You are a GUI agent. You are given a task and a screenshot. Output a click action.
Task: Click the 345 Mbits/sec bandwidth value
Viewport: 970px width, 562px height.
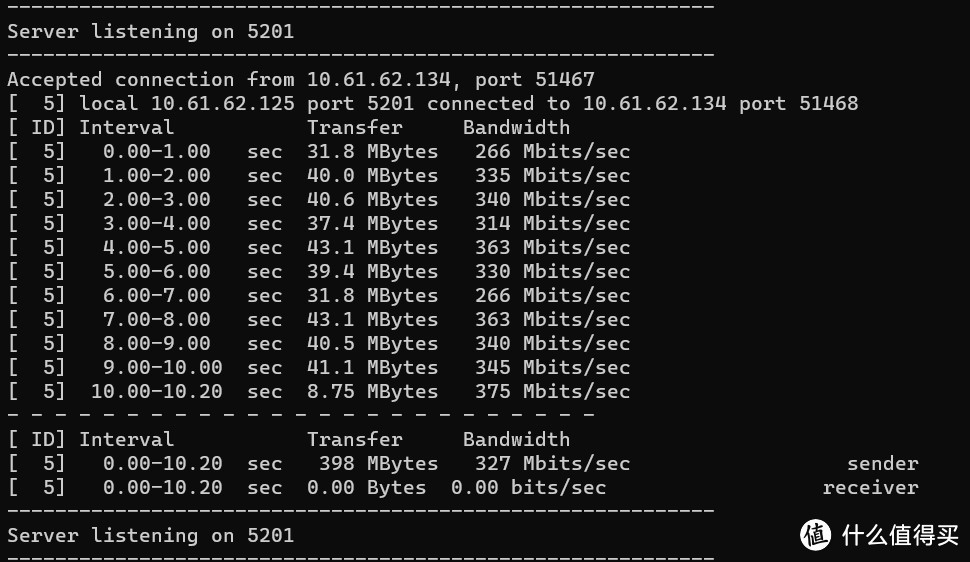click(552, 368)
